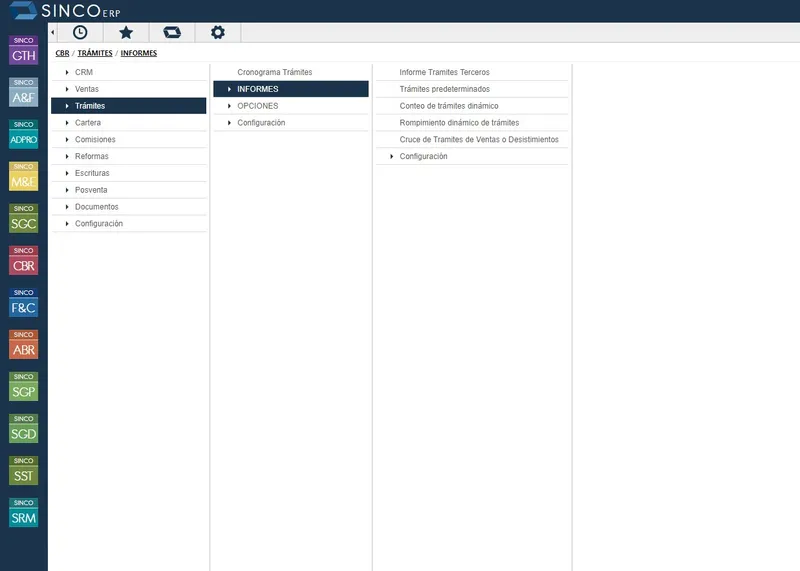
Task: Expand Configuración in the third column
Action: click(x=472, y=157)
